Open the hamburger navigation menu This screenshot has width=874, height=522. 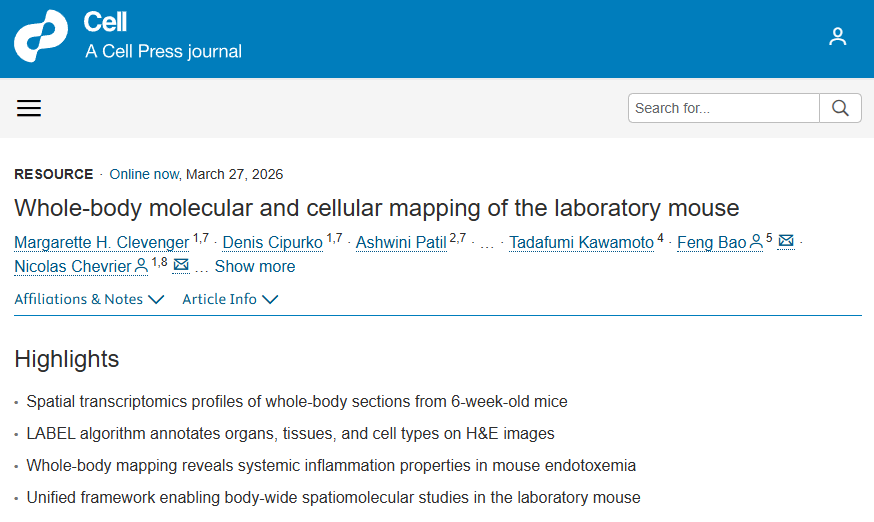[x=29, y=108]
